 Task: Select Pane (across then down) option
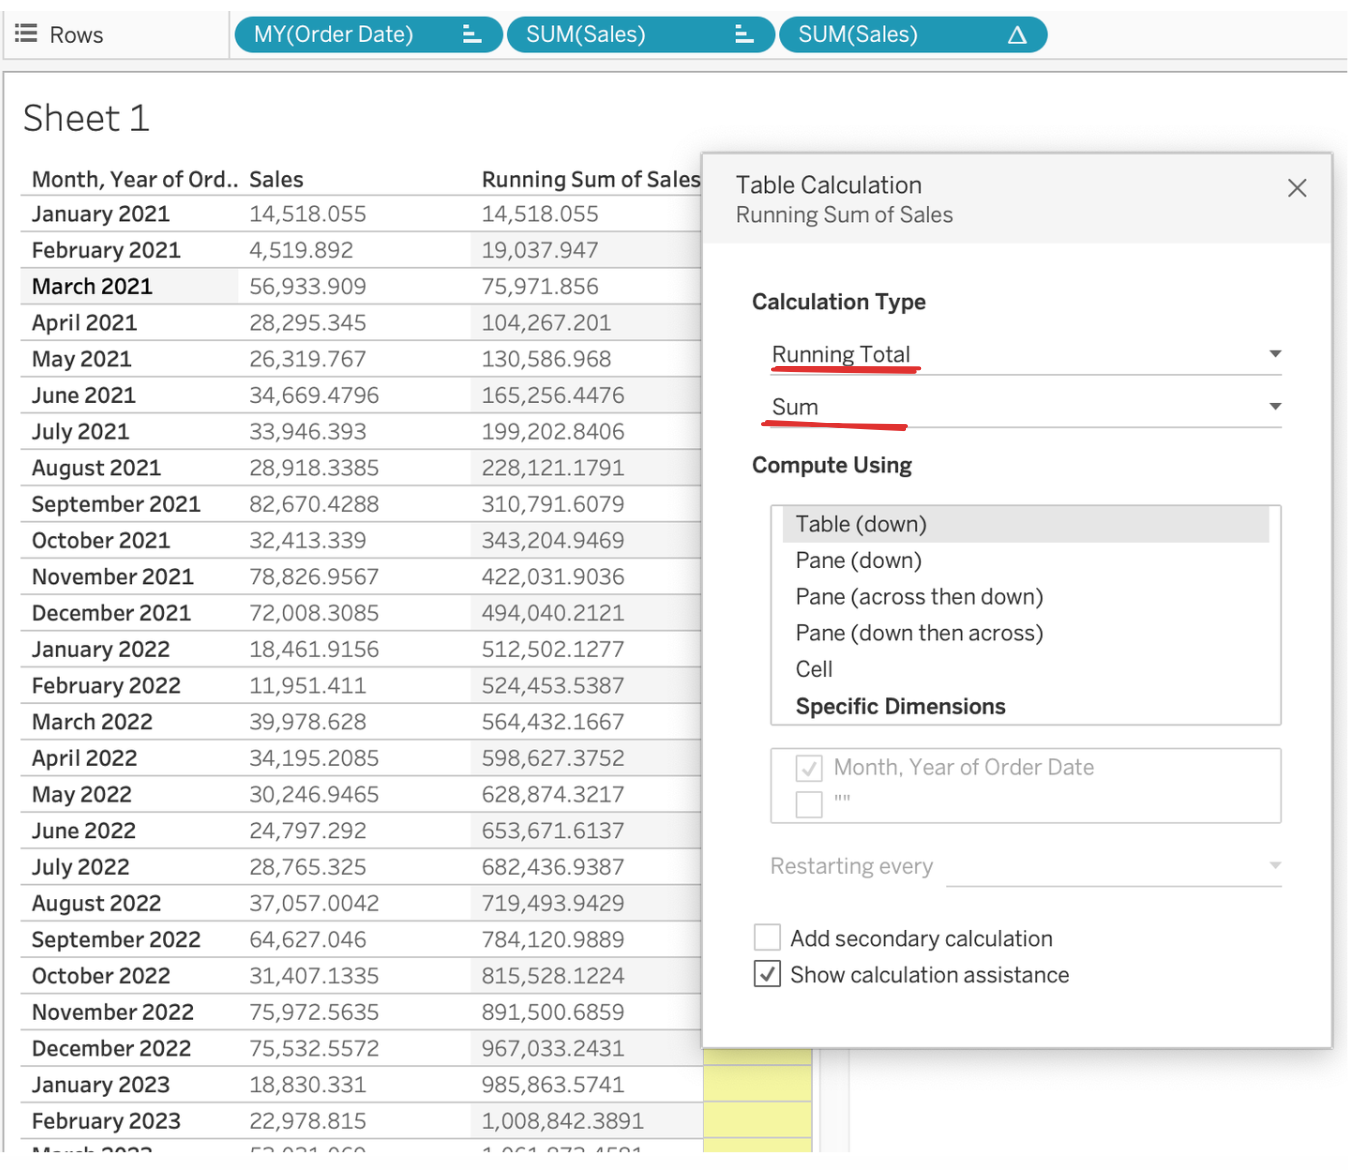click(919, 597)
